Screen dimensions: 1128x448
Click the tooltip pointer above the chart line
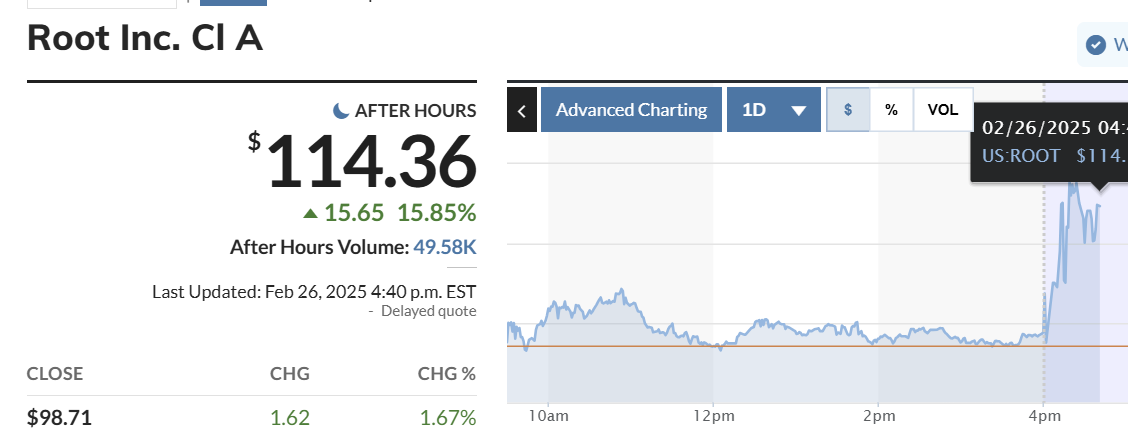[x=1099, y=187]
